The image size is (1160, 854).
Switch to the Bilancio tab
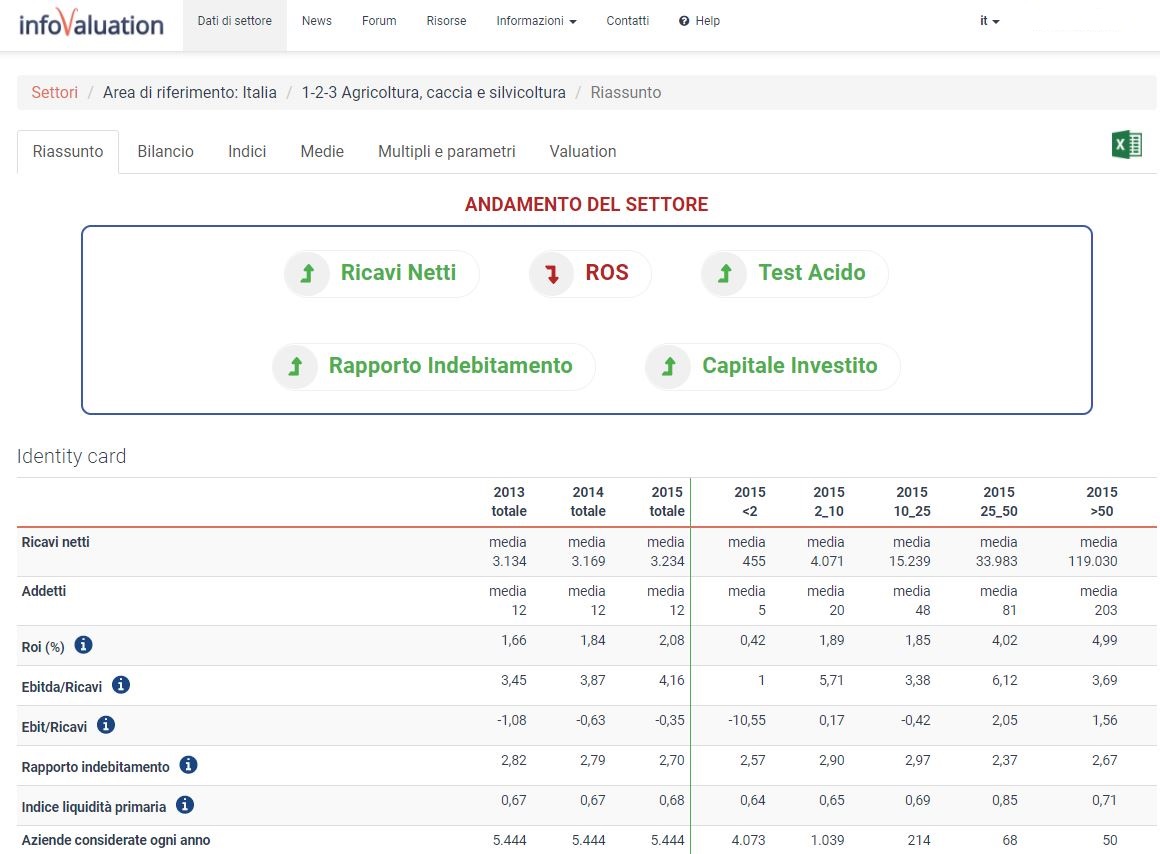(x=166, y=152)
